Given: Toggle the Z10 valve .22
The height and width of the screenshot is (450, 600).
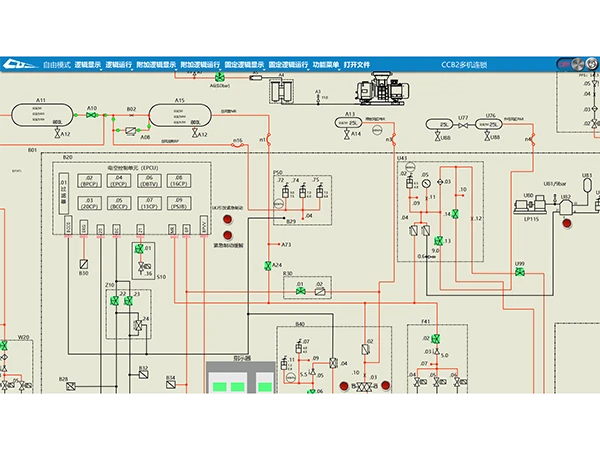Looking at the screenshot, I should pyautogui.click(x=114, y=301).
